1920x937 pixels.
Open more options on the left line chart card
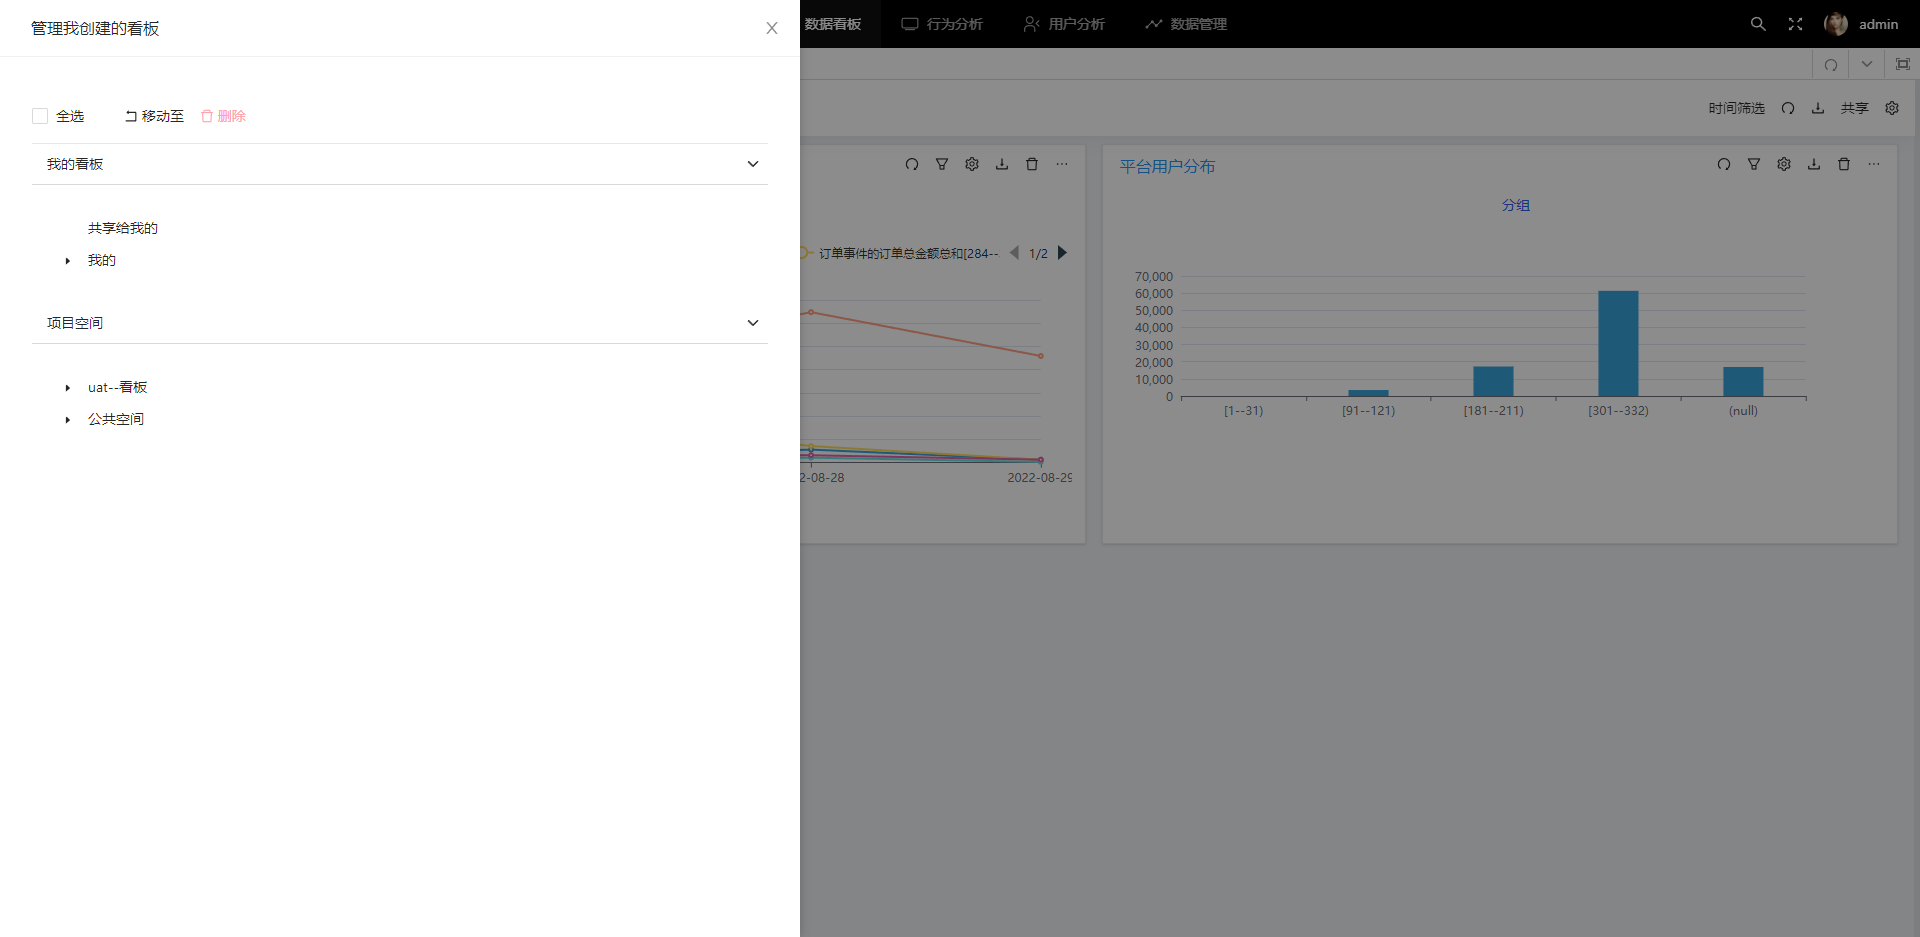(x=1062, y=164)
